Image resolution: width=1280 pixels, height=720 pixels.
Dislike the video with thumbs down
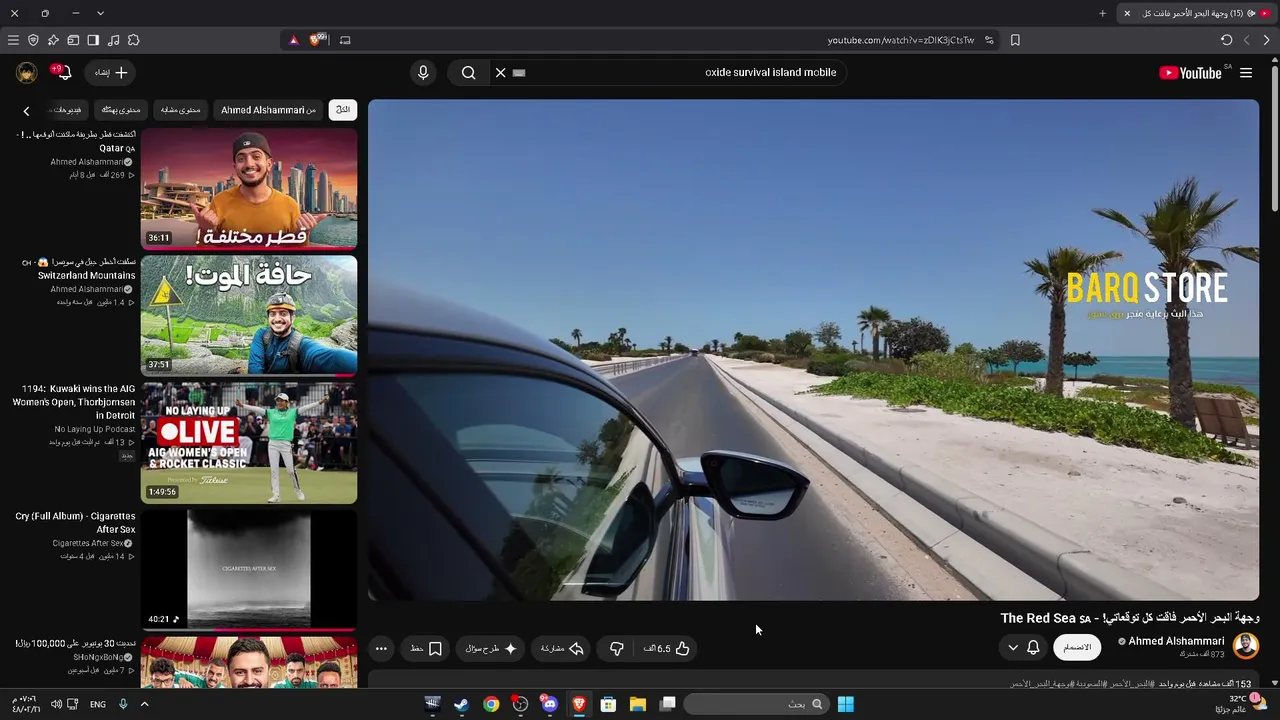(x=616, y=649)
